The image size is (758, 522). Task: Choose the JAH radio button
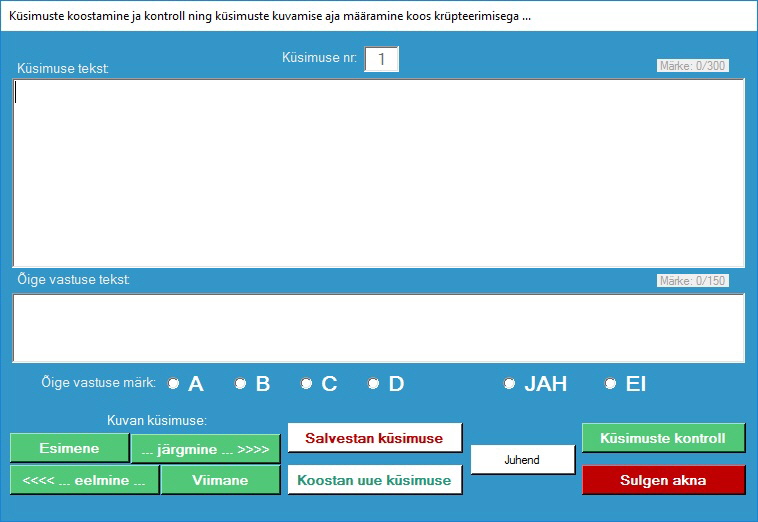[509, 384]
